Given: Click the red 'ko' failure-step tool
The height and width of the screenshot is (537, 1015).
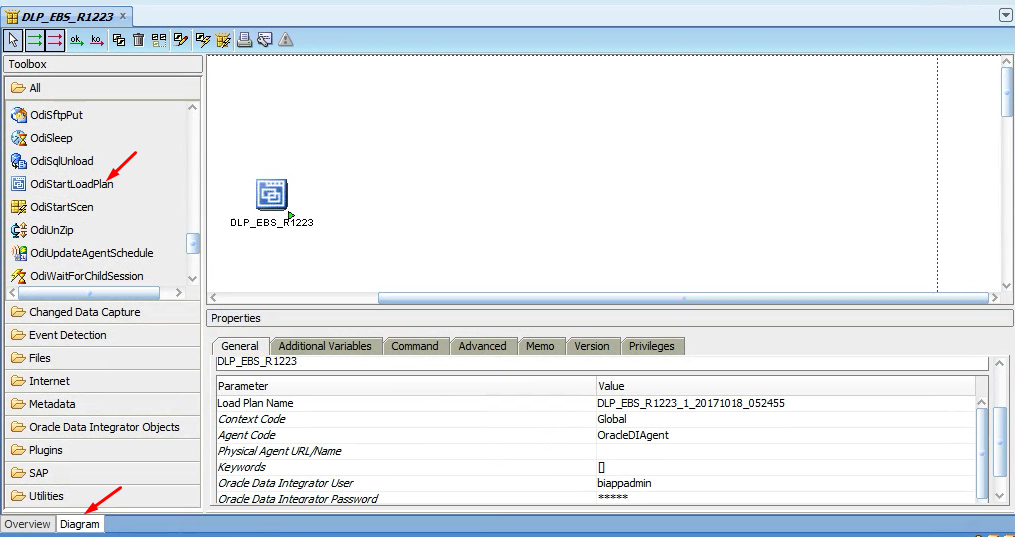Looking at the screenshot, I should tap(97, 40).
